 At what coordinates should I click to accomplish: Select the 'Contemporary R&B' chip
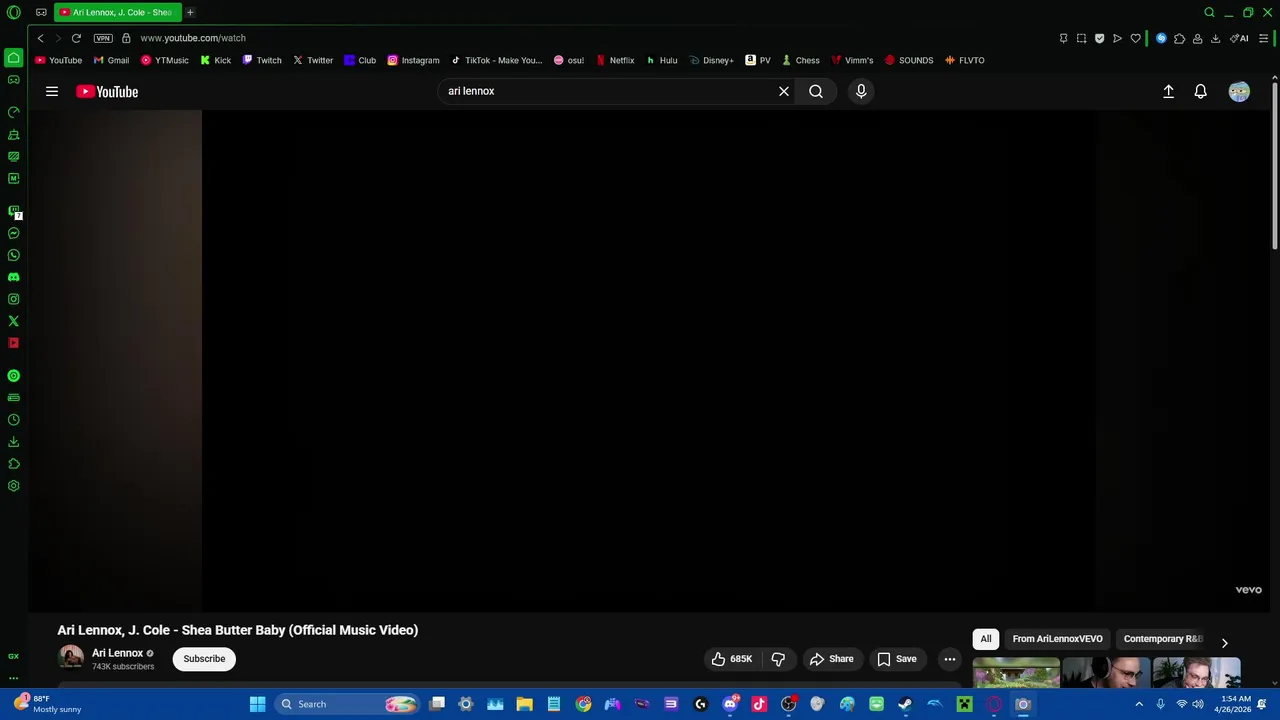pos(1163,639)
